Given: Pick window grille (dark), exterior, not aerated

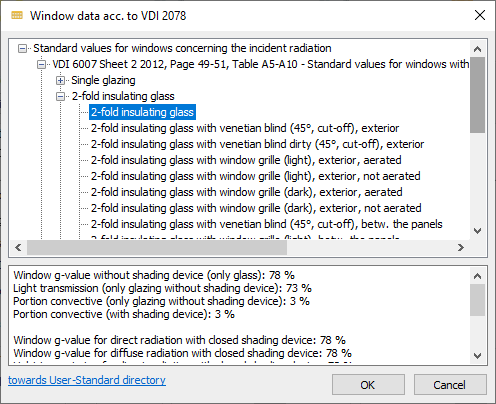Looking at the screenshot, I should (x=256, y=208).
